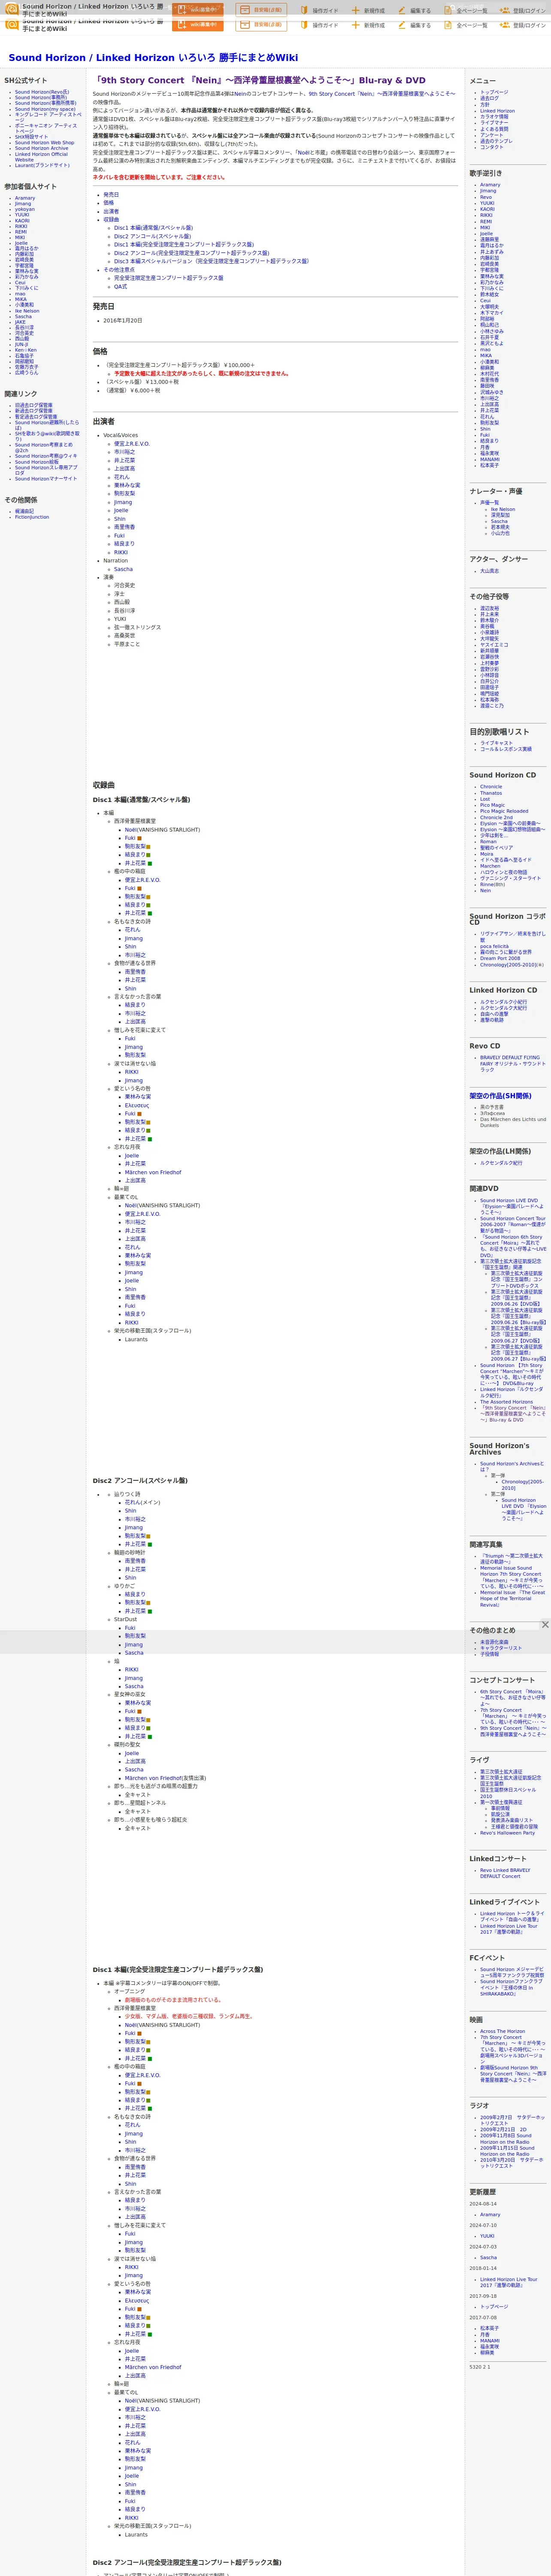This screenshot has height=2576, width=551.
Task: Open 子役情報 under その他のまとめ
Action: [x=489, y=1654]
